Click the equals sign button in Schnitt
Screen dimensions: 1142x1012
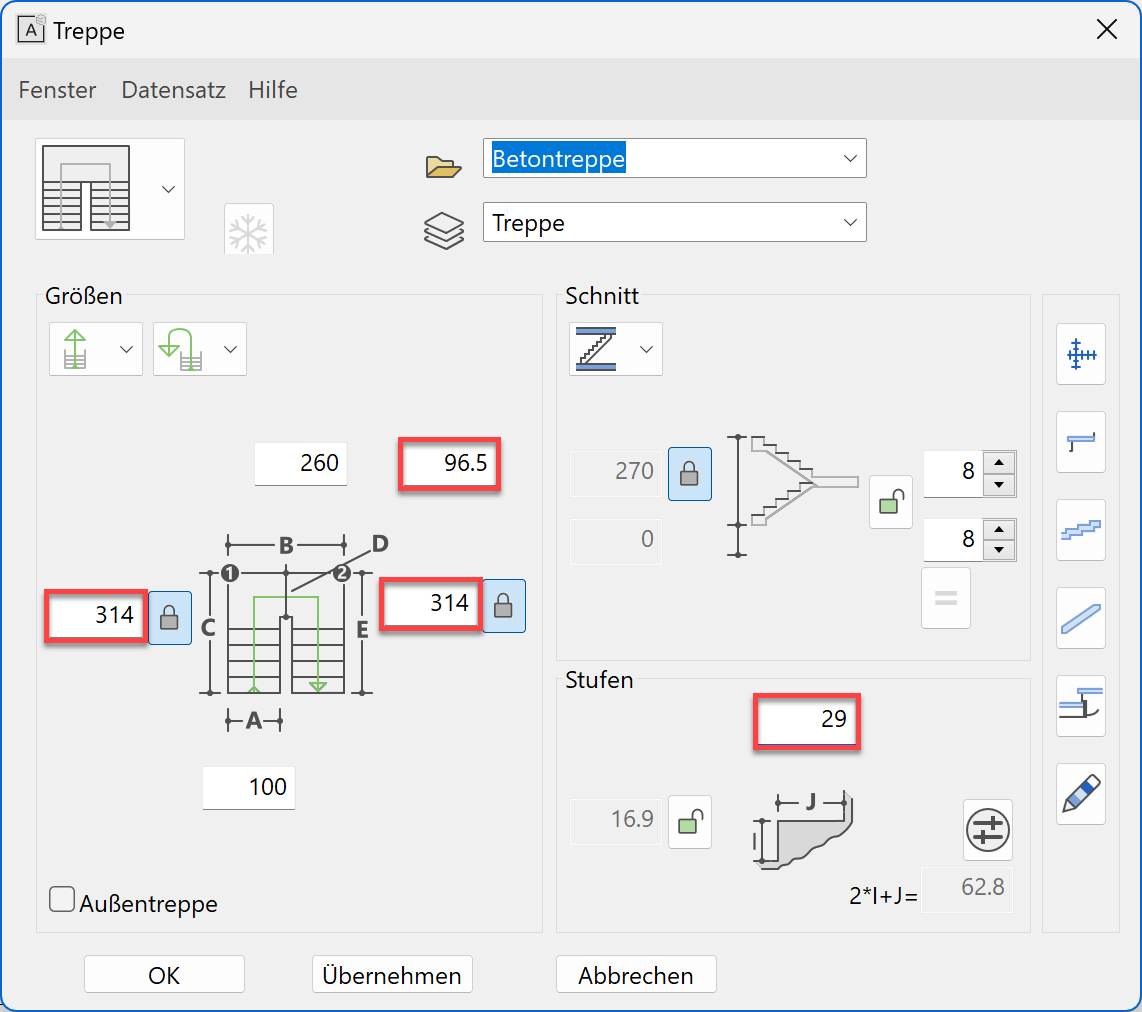click(x=945, y=598)
